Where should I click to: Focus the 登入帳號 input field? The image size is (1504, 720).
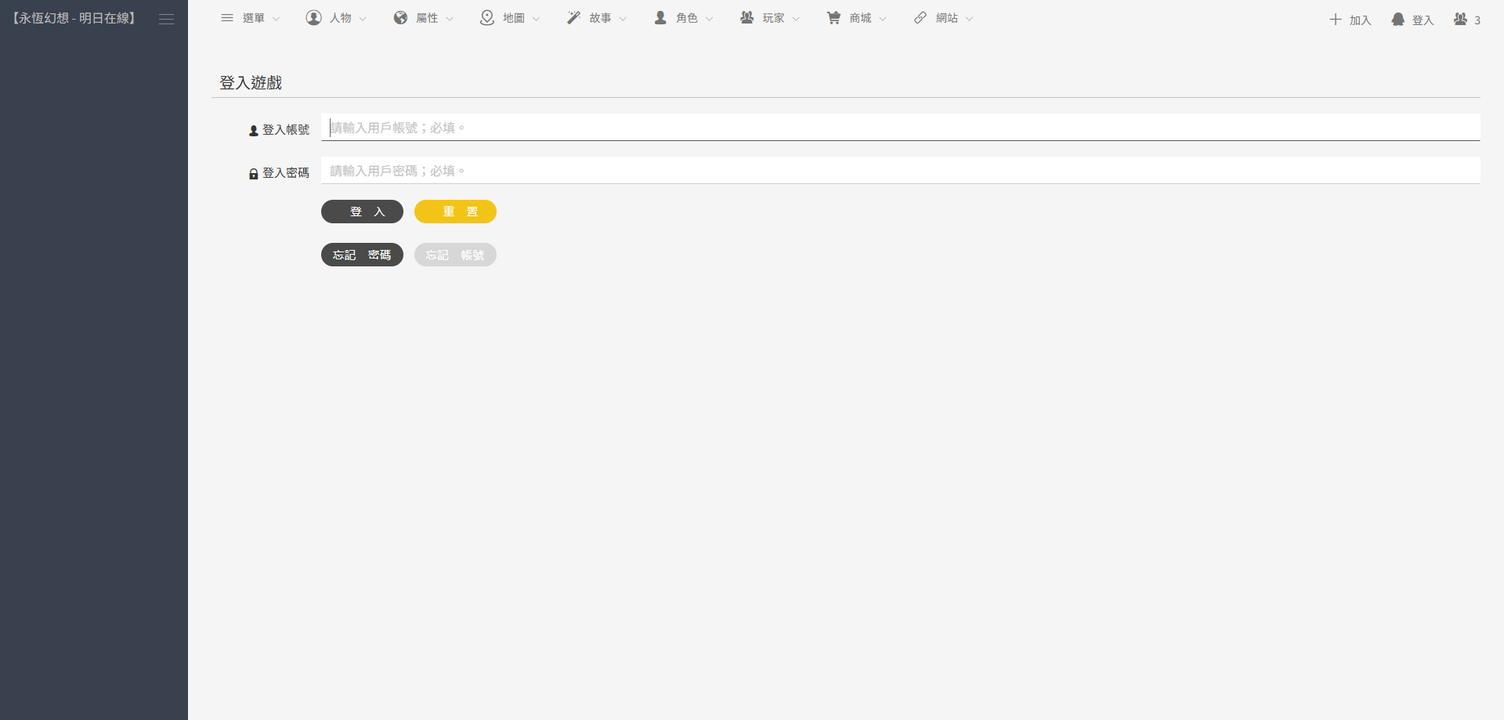(900, 128)
